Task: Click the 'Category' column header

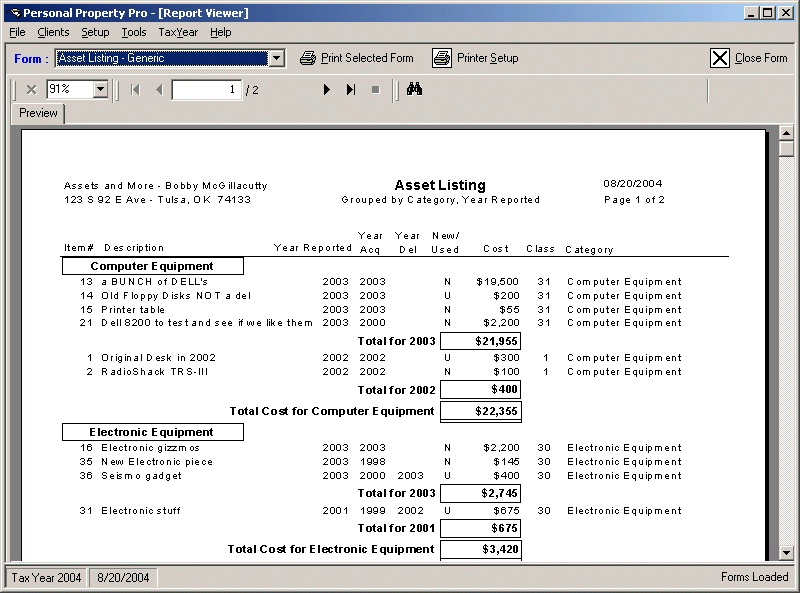Action: (x=589, y=250)
